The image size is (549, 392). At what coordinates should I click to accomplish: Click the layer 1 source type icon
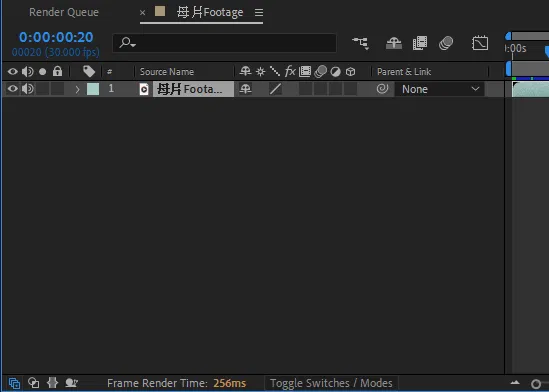pyautogui.click(x=144, y=89)
